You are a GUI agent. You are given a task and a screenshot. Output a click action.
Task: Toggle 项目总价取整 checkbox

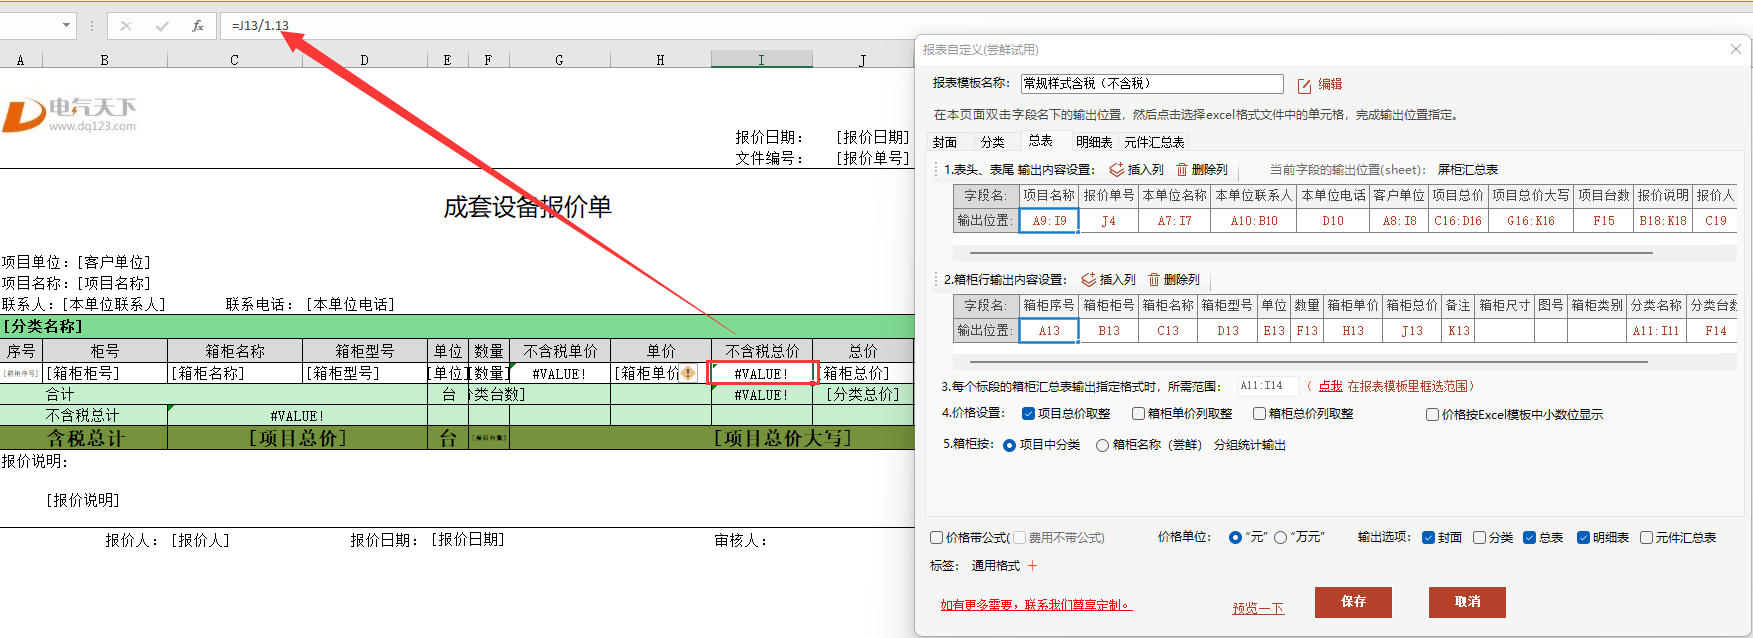pyautogui.click(x=1028, y=414)
